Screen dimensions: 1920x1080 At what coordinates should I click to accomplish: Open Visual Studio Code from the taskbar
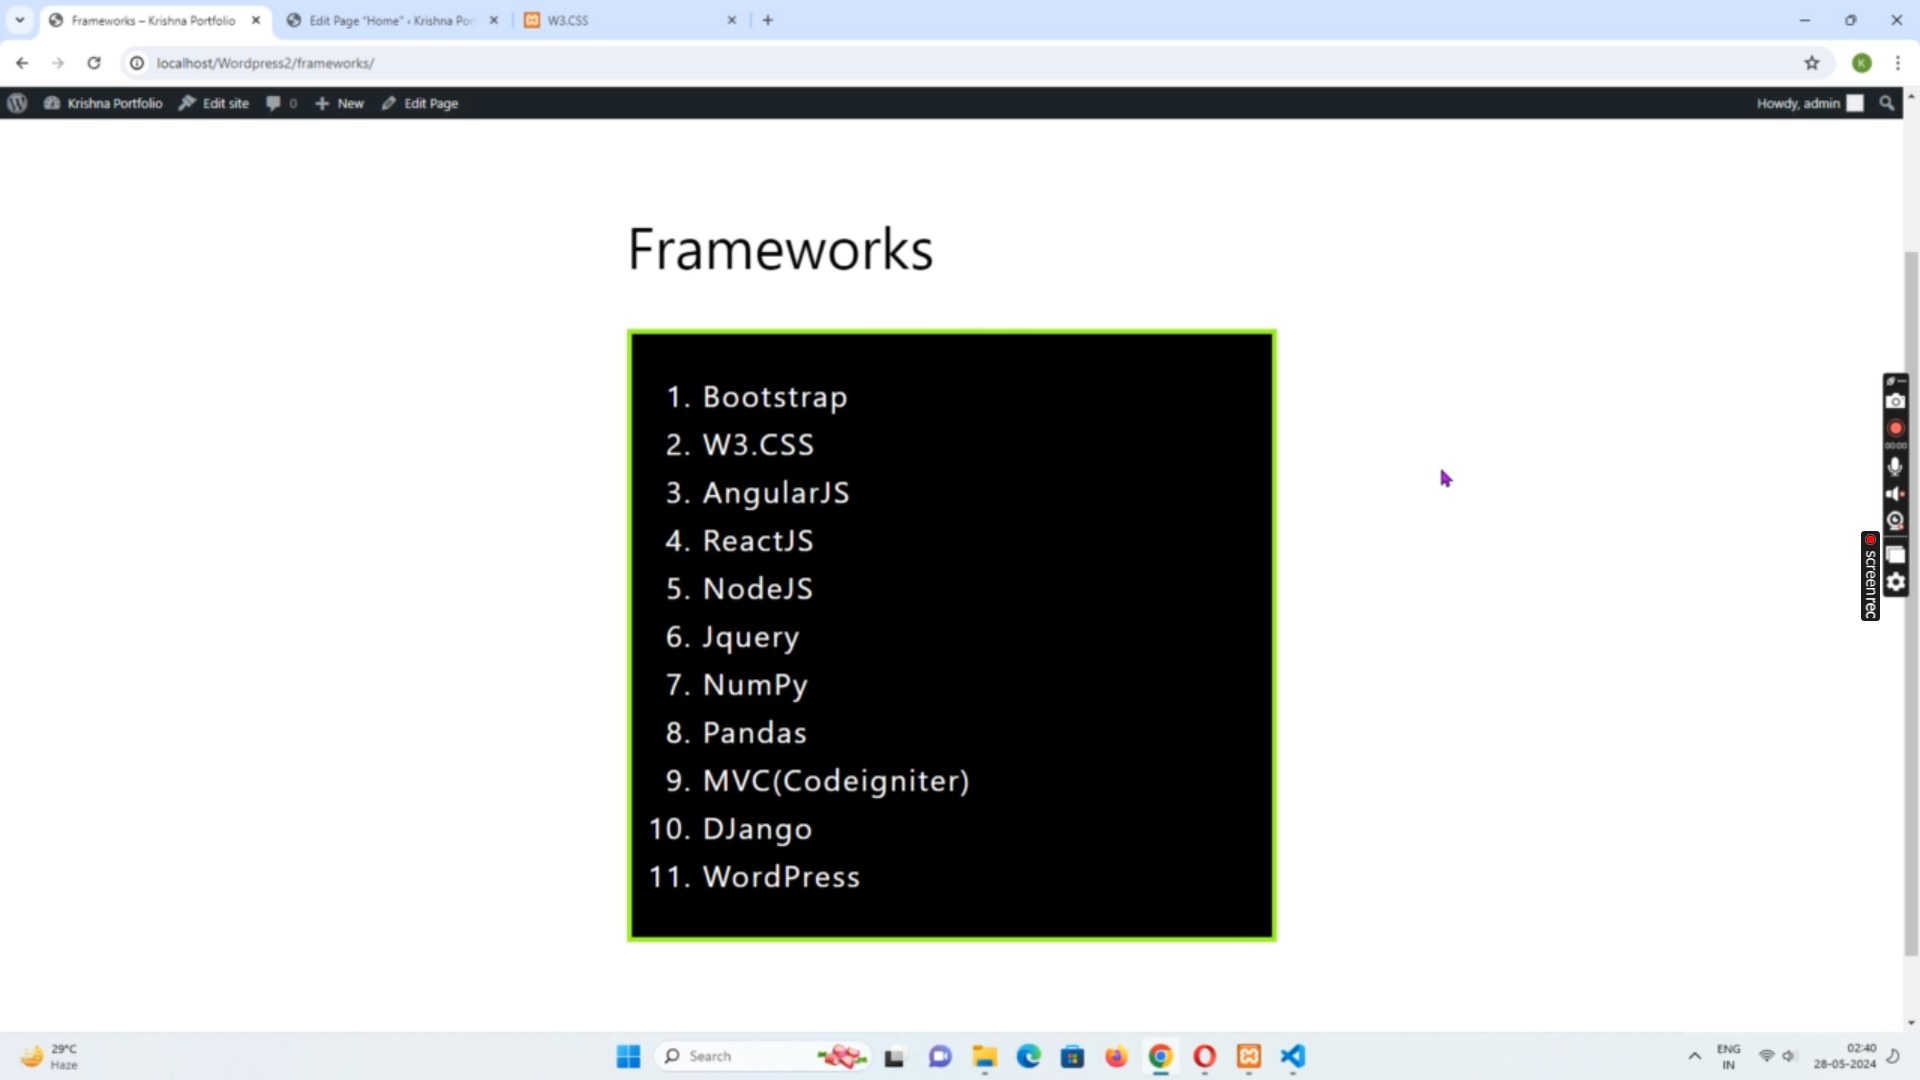pyautogui.click(x=1293, y=1056)
